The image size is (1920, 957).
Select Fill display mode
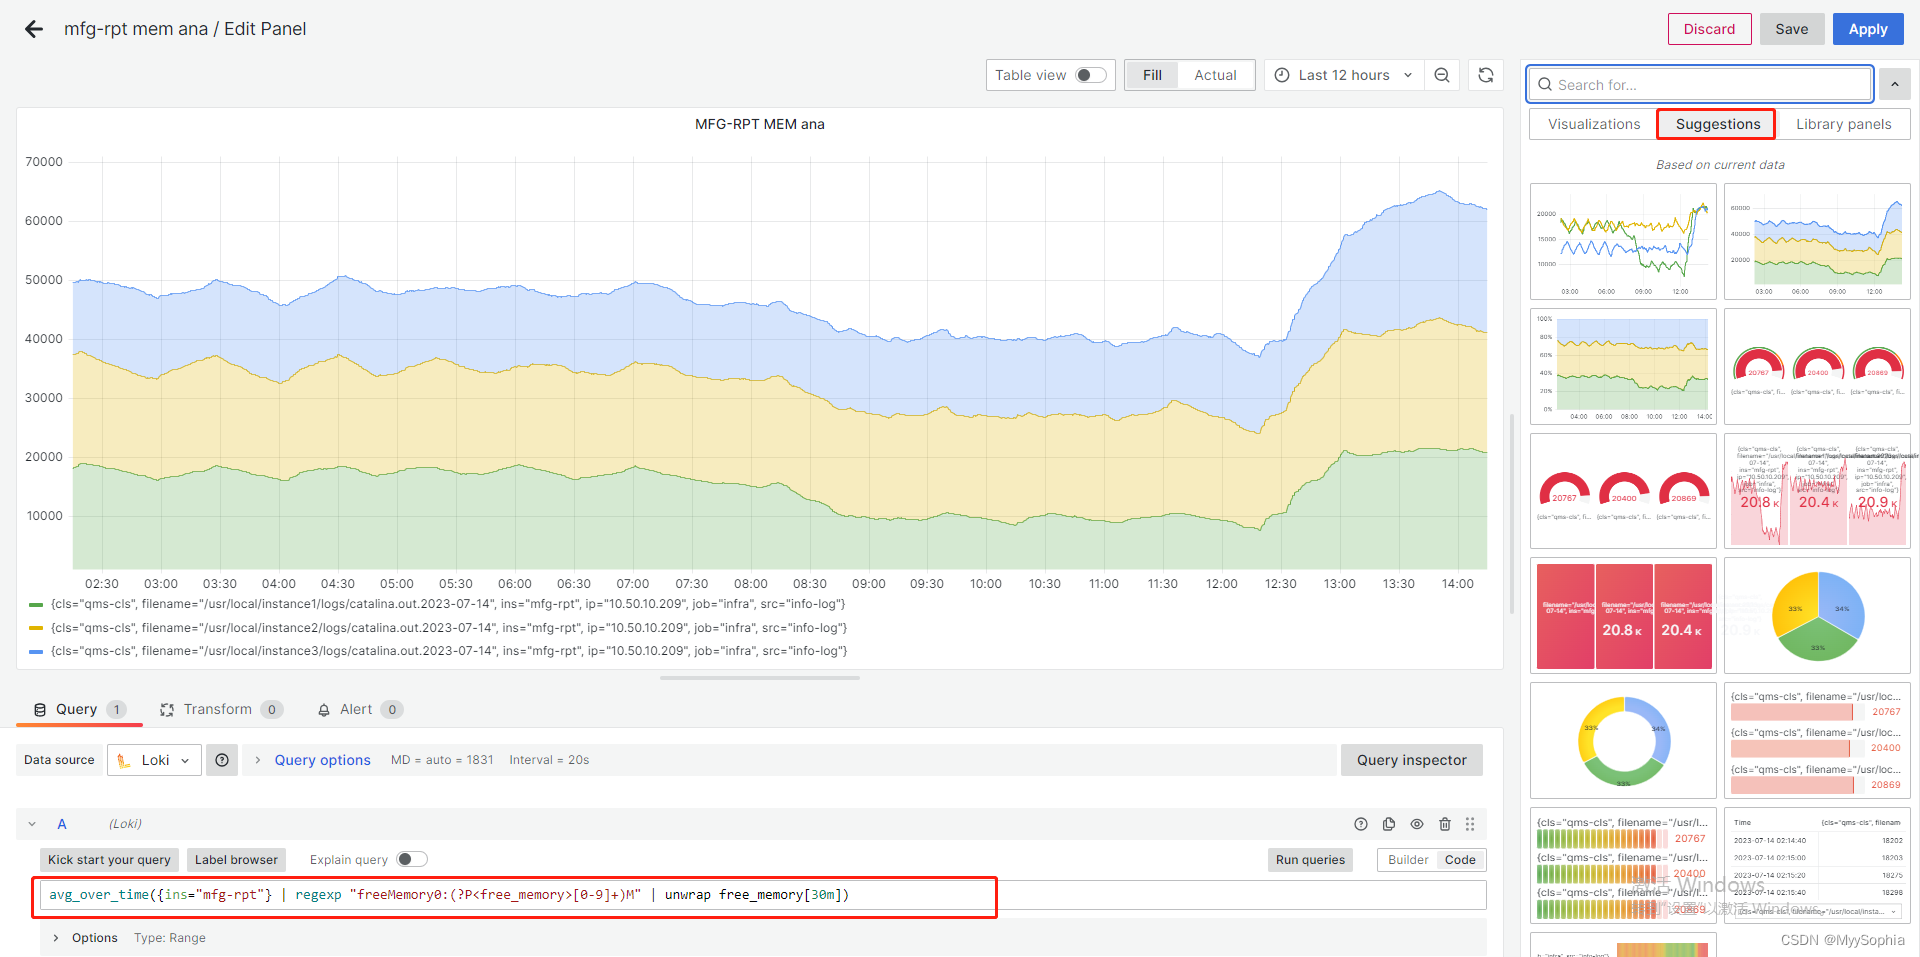tap(1152, 75)
